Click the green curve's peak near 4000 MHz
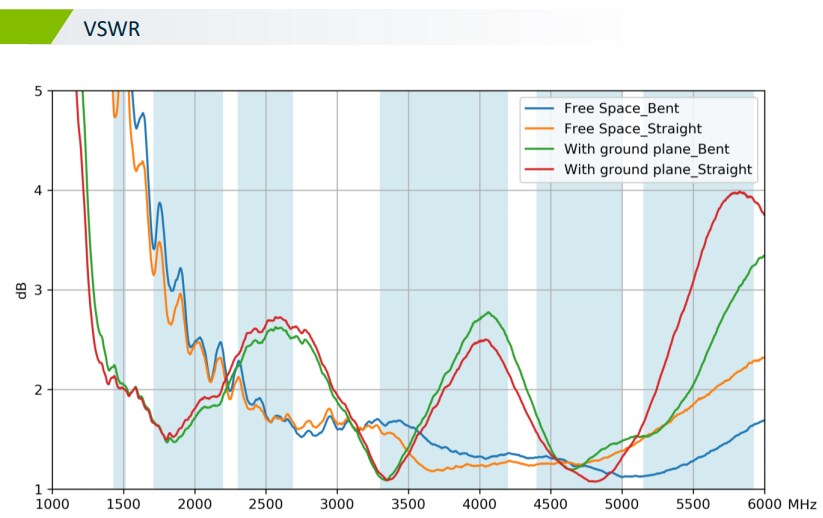The width and height of the screenshot is (823, 518). click(488, 313)
